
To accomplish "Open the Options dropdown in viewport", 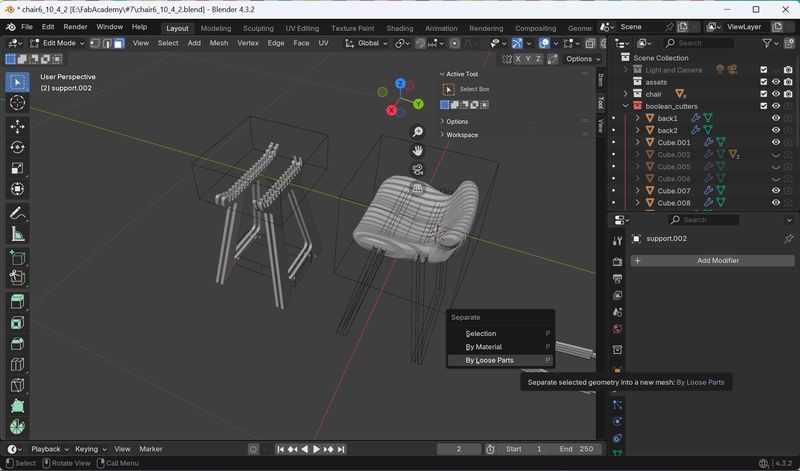I will (x=583, y=59).
